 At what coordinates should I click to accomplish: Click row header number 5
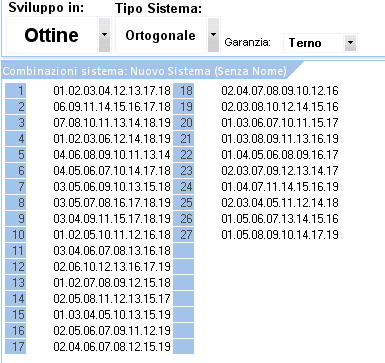pyautogui.click(x=16, y=155)
